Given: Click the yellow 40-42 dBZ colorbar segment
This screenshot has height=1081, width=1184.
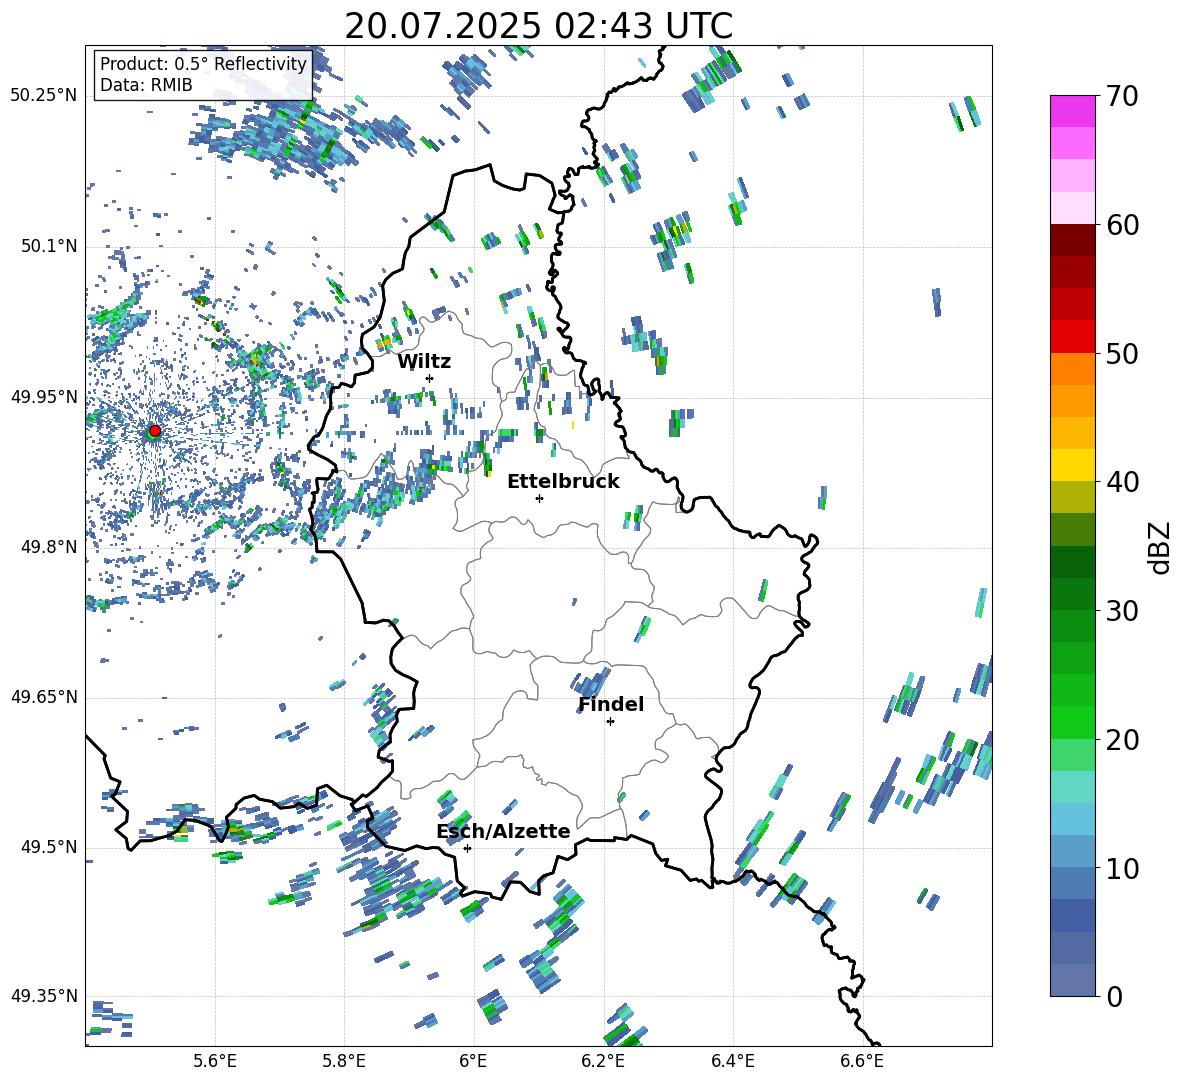Looking at the screenshot, I should pyautogui.click(x=1072, y=465).
